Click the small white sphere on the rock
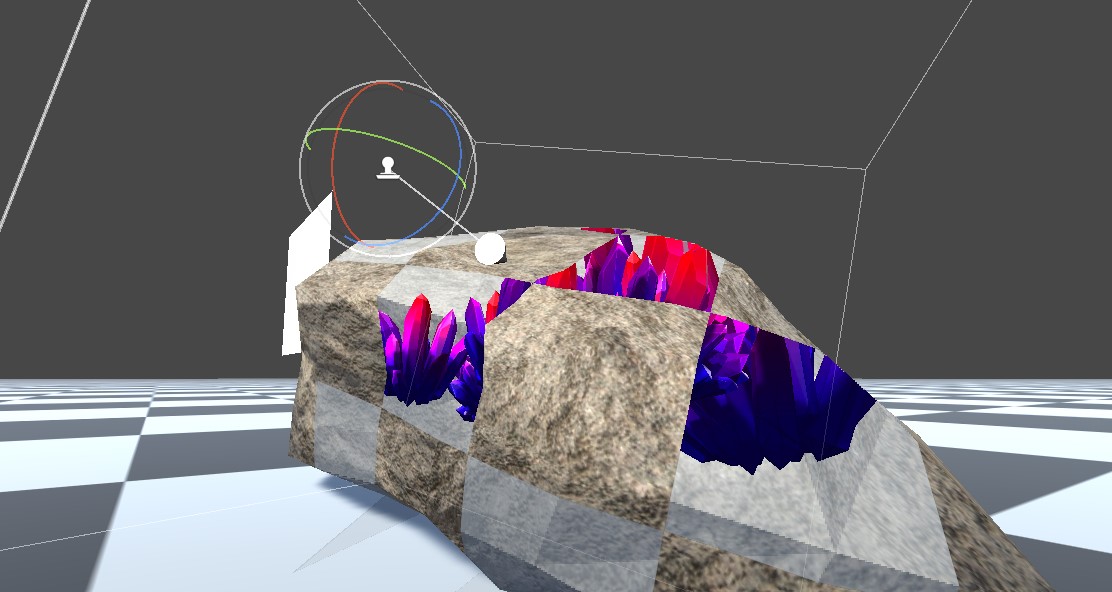The width and height of the screenshot is (1112, 592). point(488,250)
